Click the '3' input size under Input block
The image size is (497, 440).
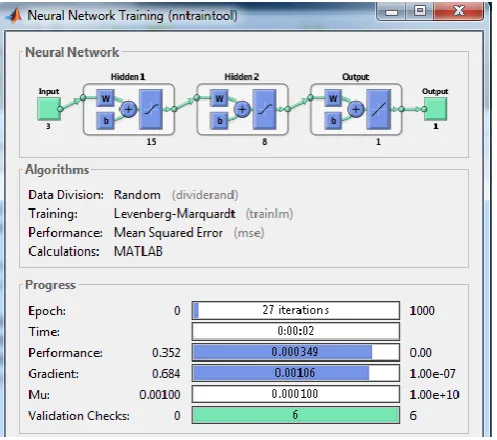(x=48, y=126)
